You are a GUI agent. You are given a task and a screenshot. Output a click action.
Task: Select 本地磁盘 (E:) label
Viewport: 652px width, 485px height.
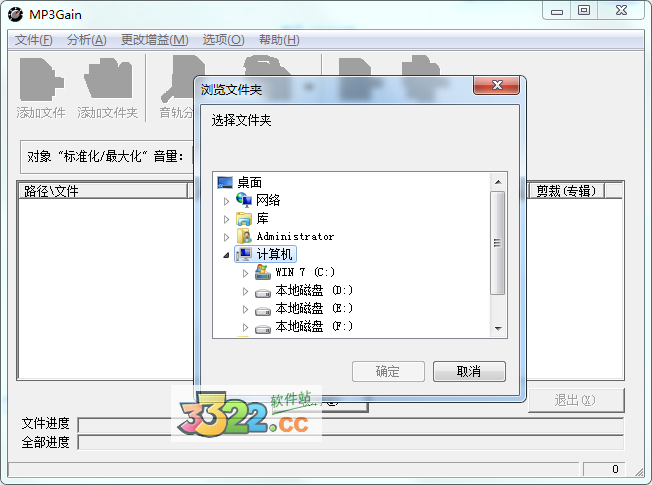click(314, 308)
